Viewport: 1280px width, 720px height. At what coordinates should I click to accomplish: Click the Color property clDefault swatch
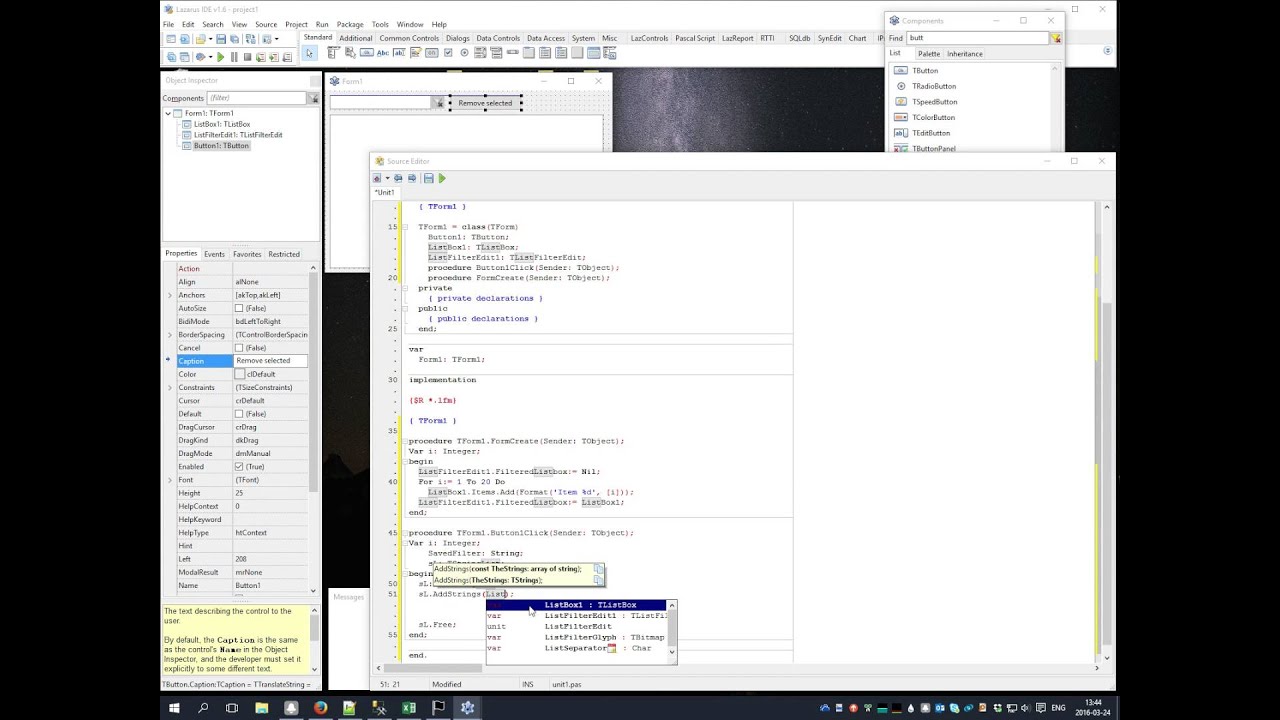coord(240,374)
